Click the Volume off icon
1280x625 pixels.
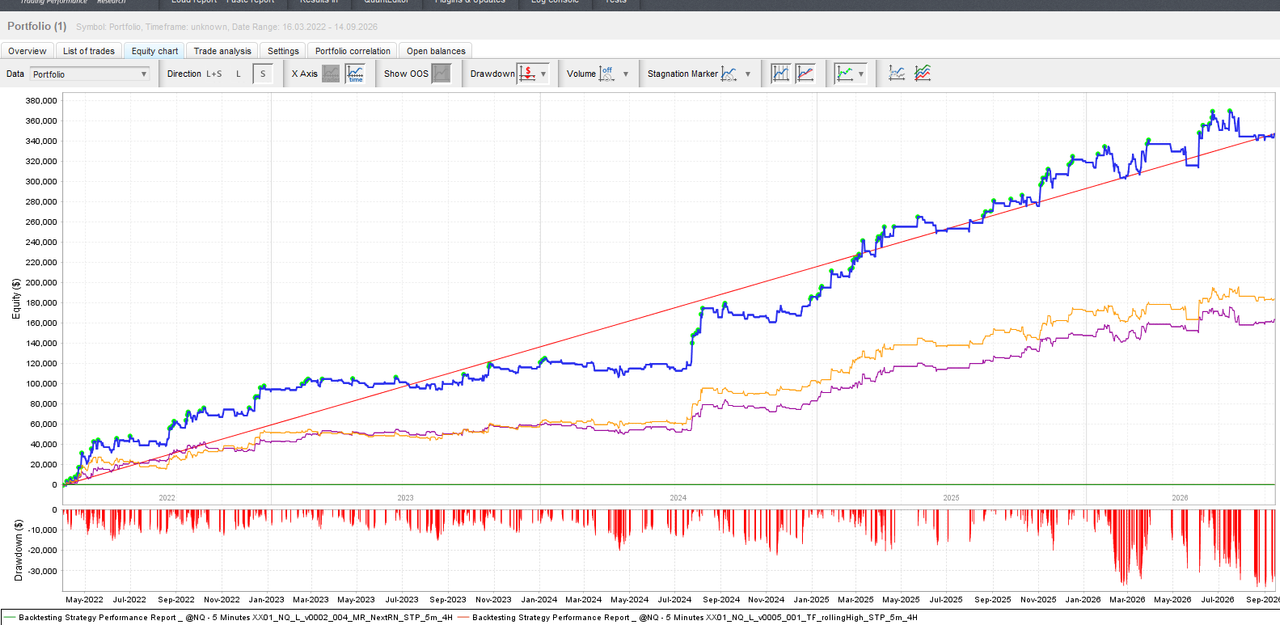[x=607, y=73]
